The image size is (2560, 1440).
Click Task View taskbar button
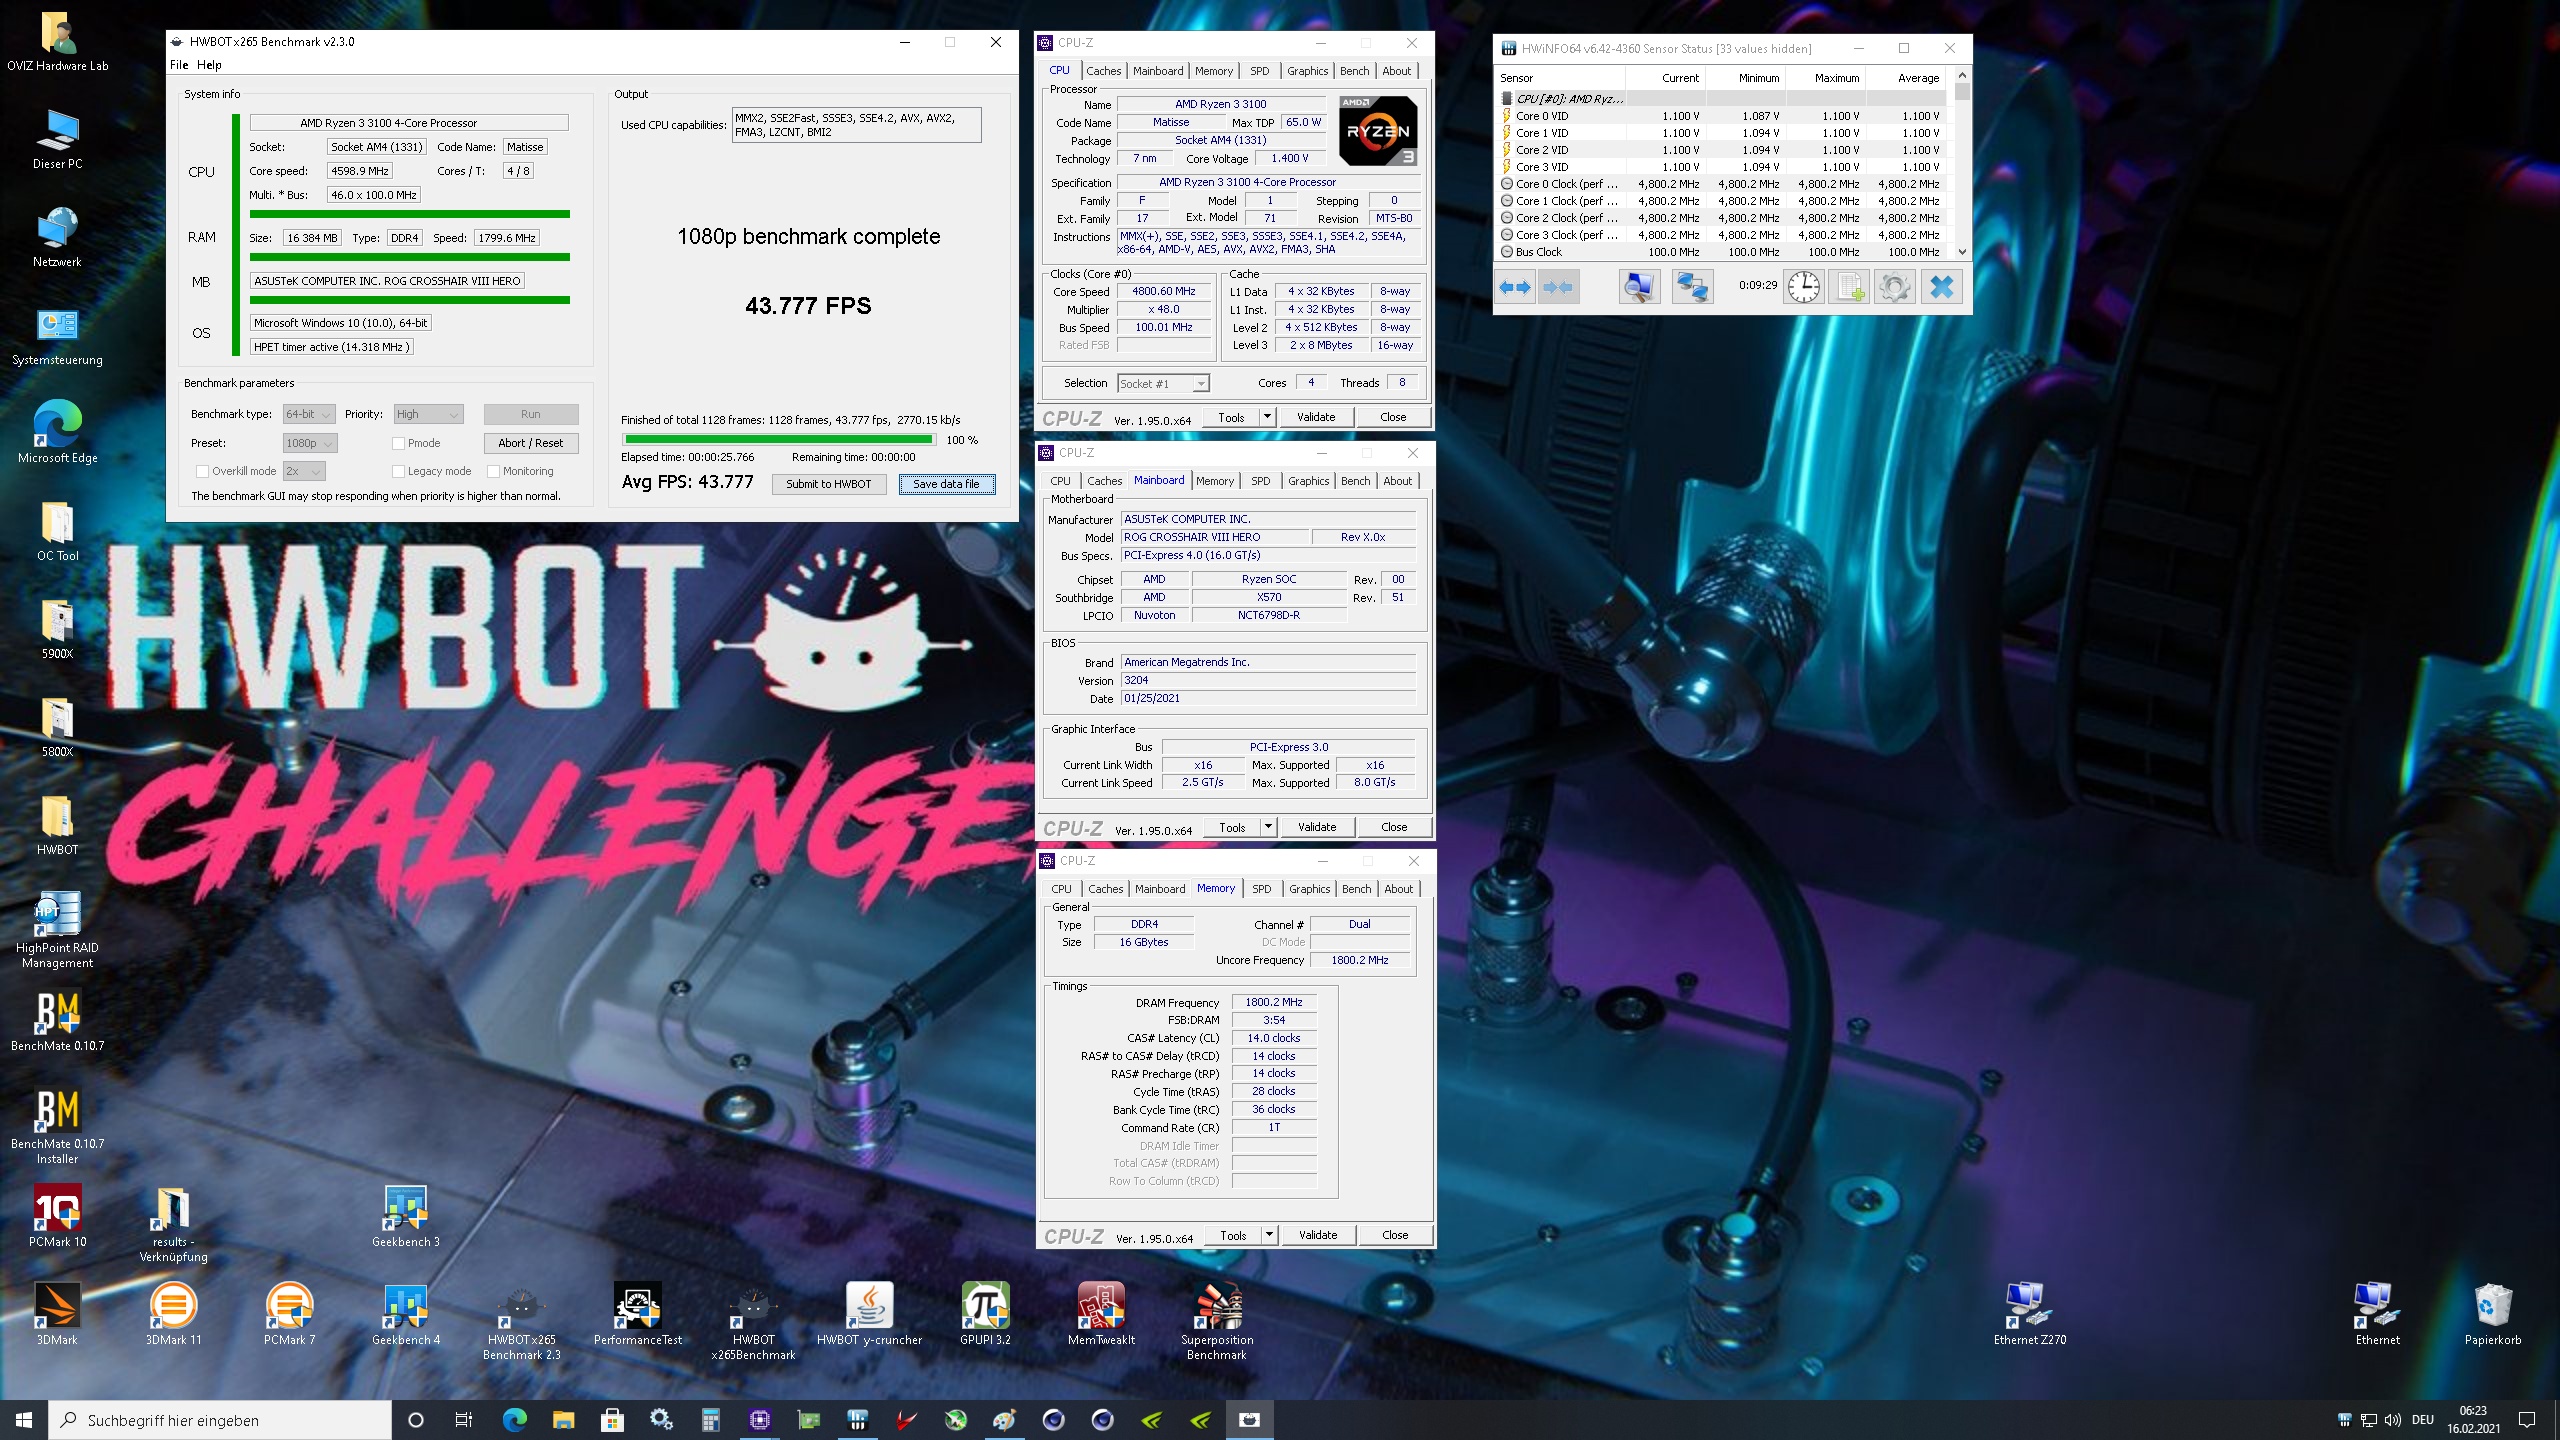(464, 1419)
